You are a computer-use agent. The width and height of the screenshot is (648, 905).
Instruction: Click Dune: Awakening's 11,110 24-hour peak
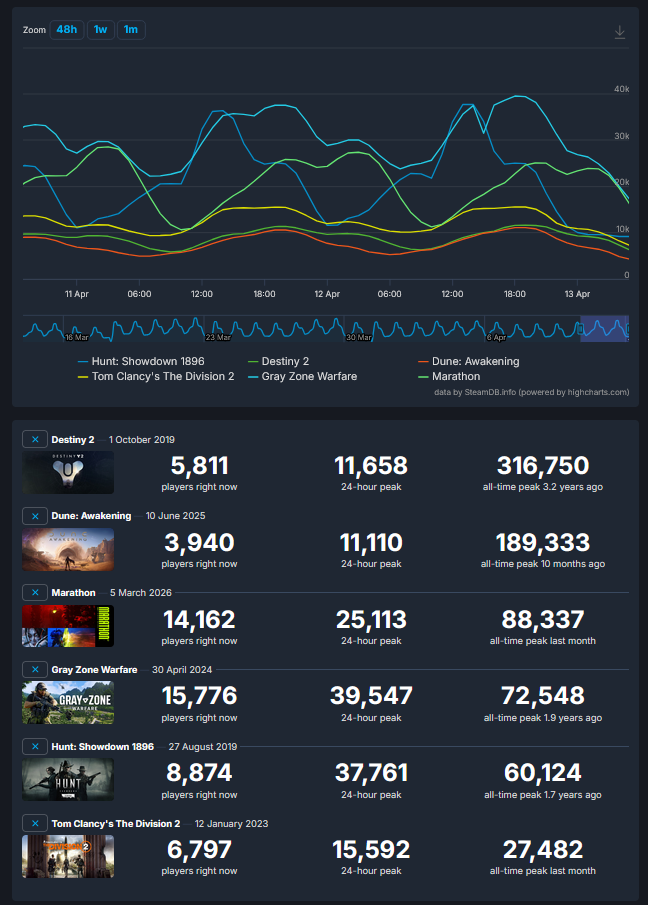pos(371,543)
